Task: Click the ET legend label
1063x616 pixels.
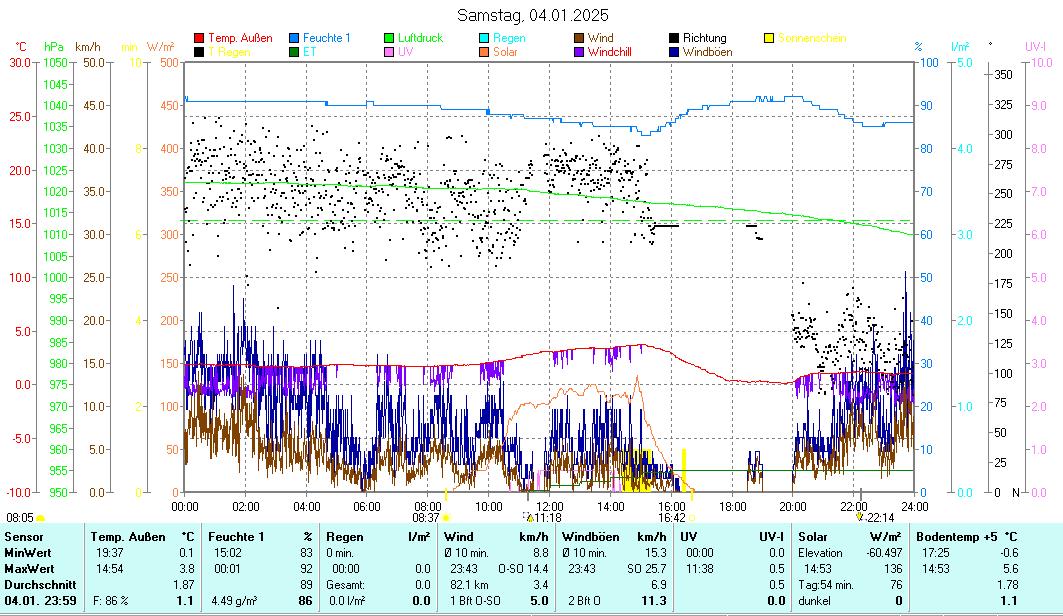Action: pyautogui.click(x=310, y=52)
